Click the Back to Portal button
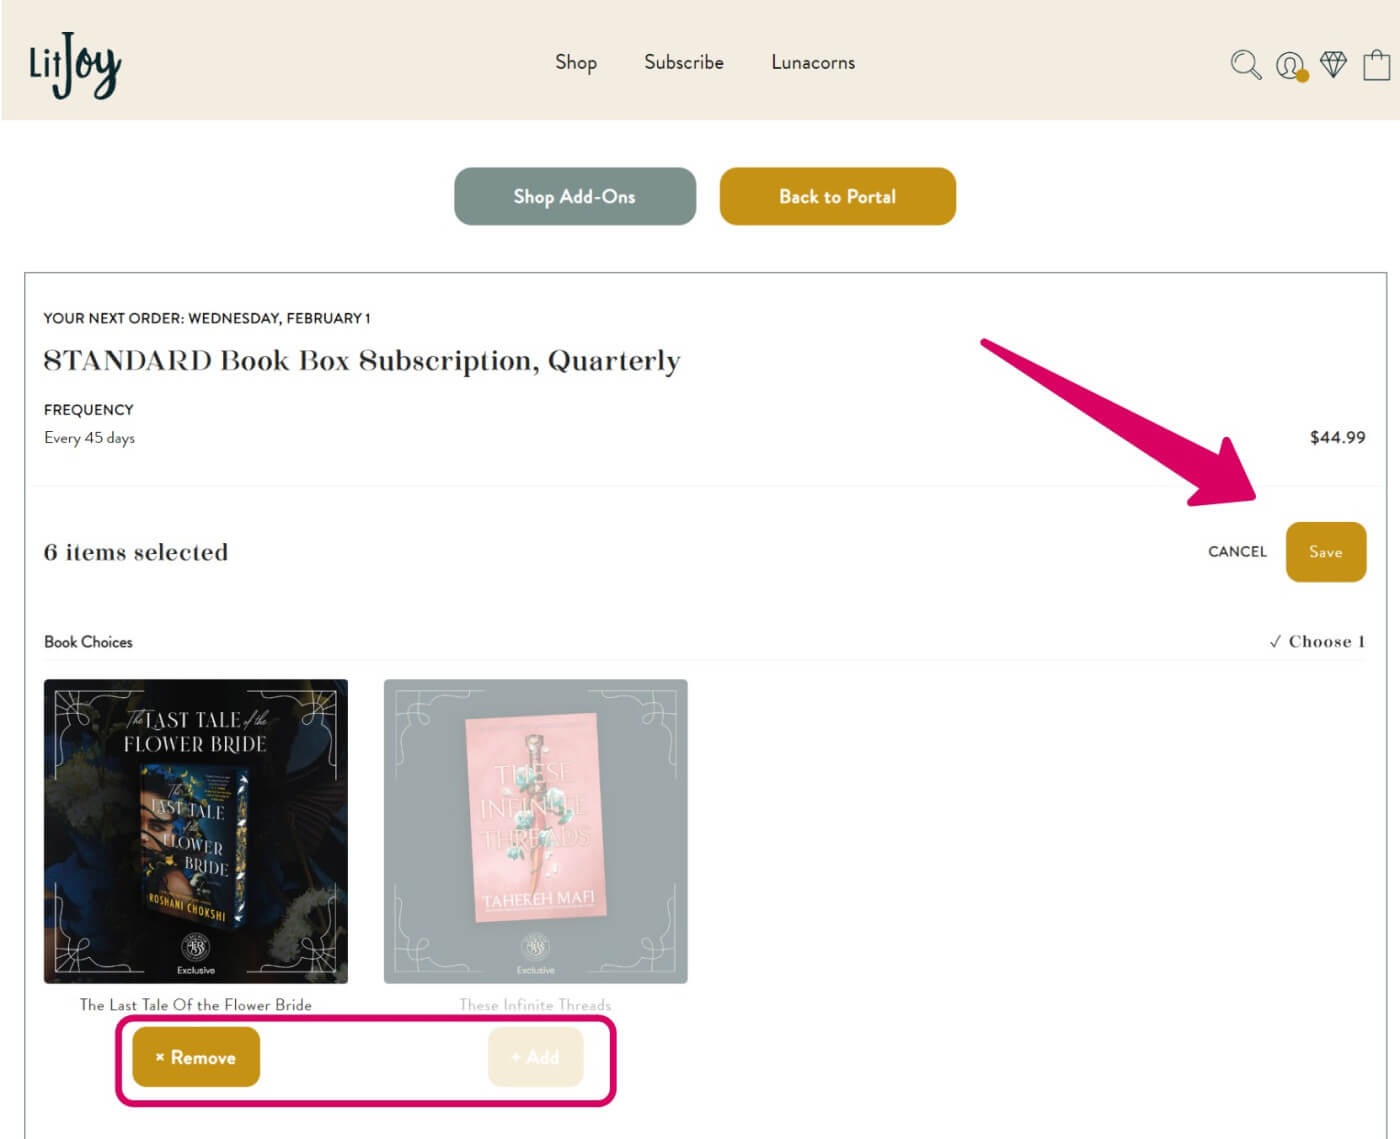The height and width of the screenshot is (1139, 1400). click(838, 196)
